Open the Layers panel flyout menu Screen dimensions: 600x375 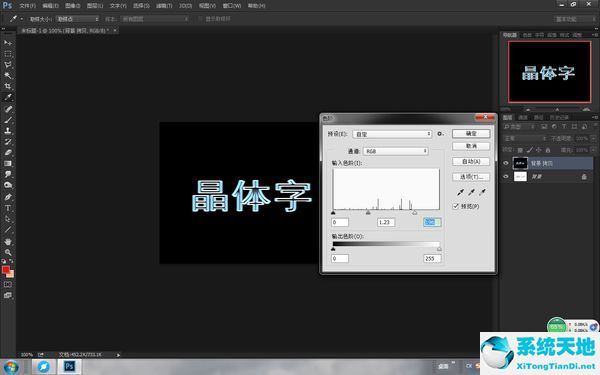[595, 117]
